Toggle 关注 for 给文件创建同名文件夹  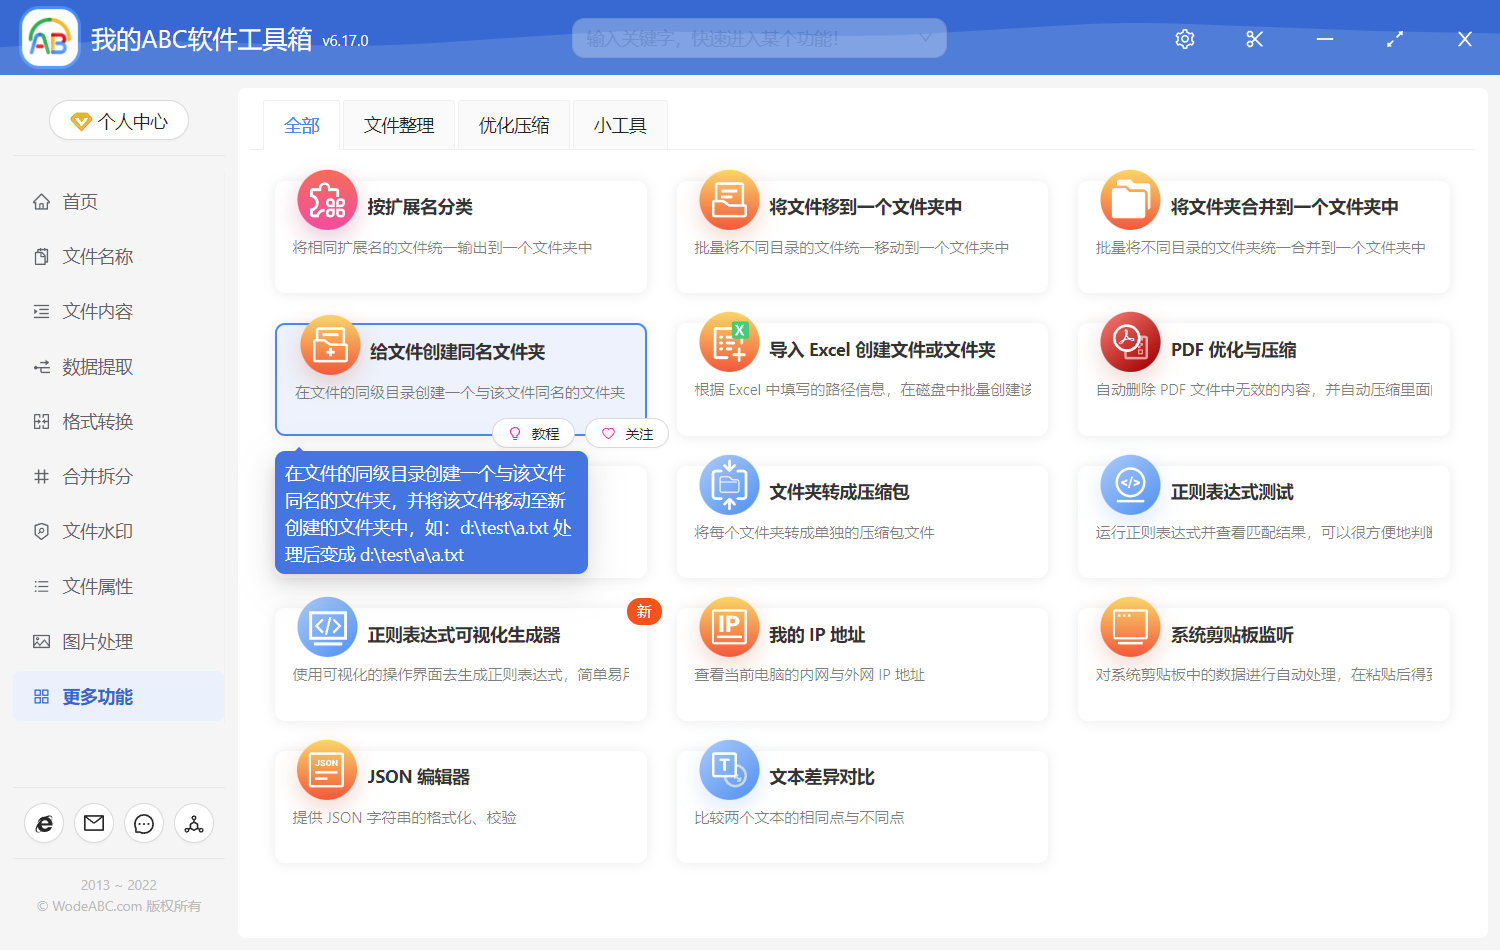(627, 432)
